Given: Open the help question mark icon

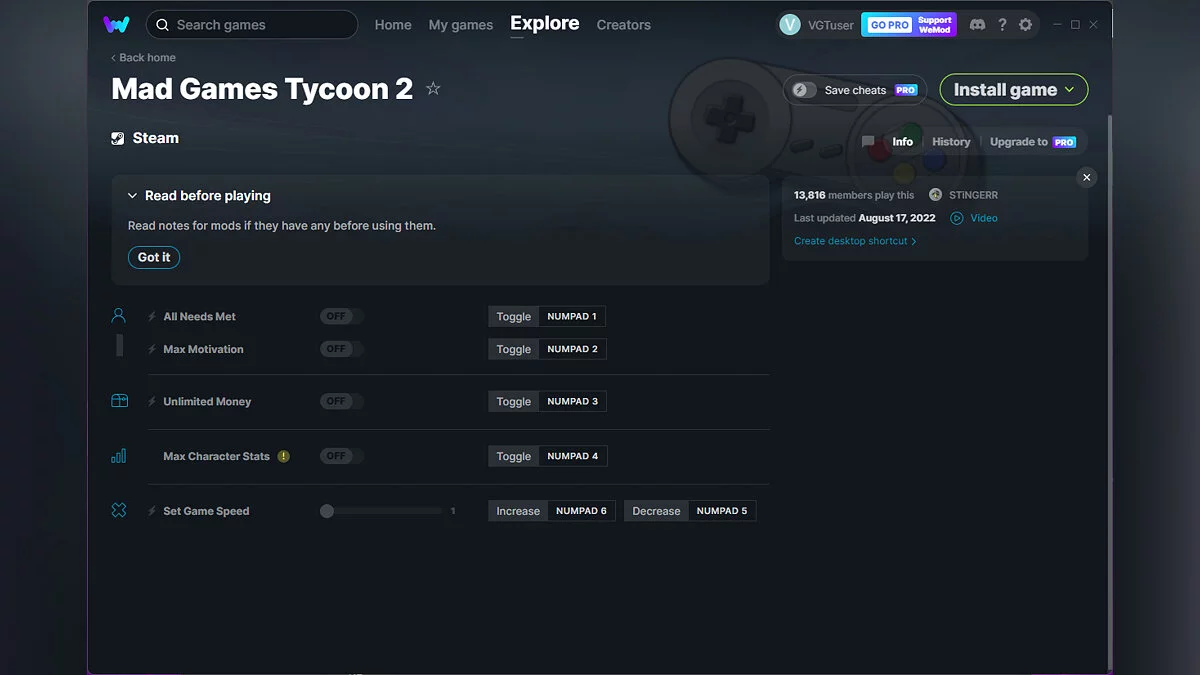Looking at the screenshot, I should click(1002, 24).
